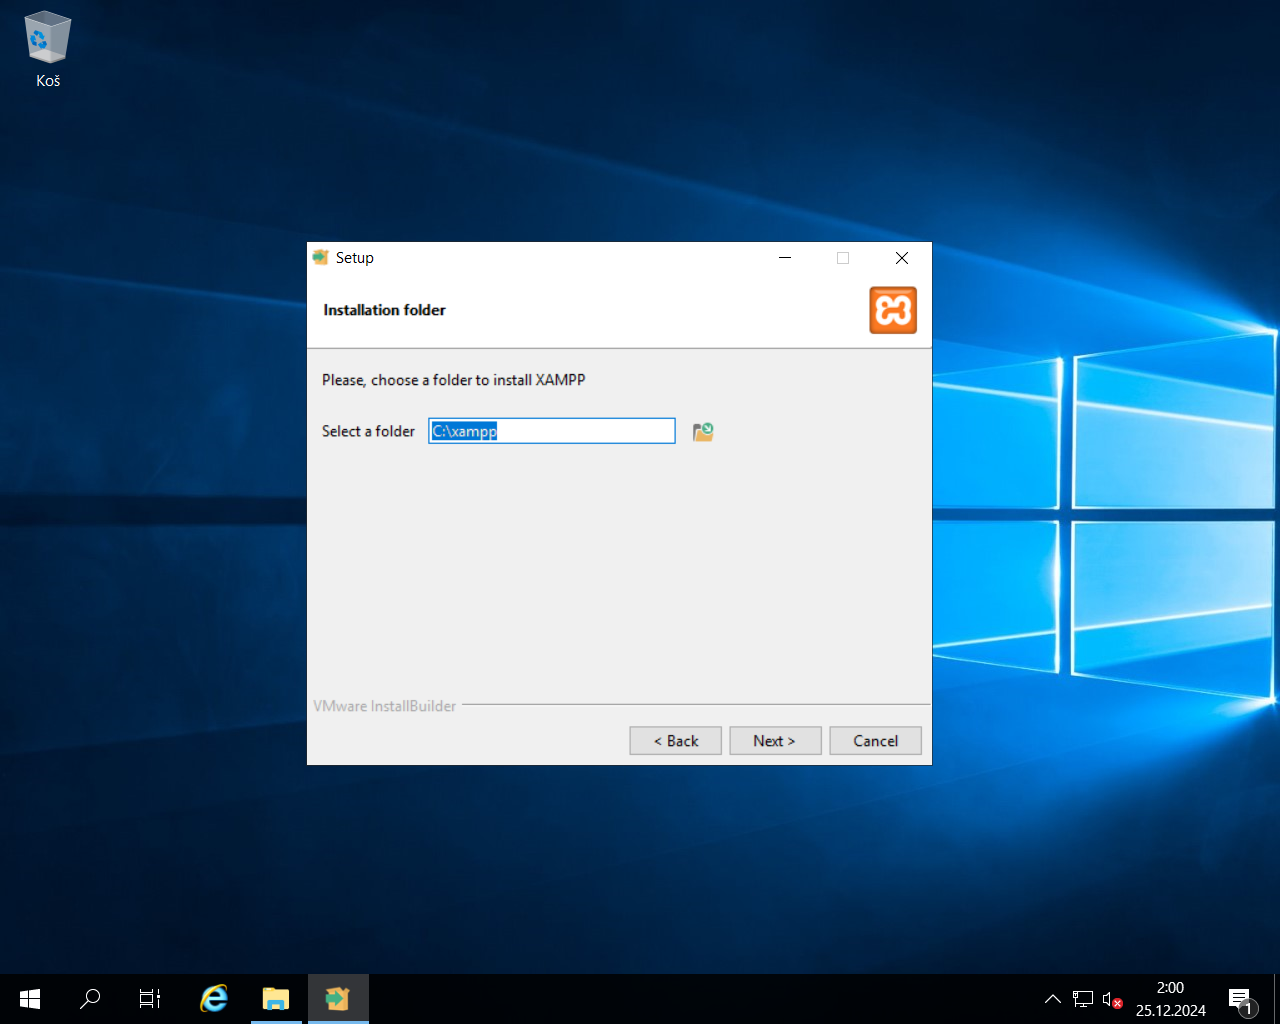Open network status from system tray
This screenshot has width=1280, height=1024.
tap(1083, 998)
